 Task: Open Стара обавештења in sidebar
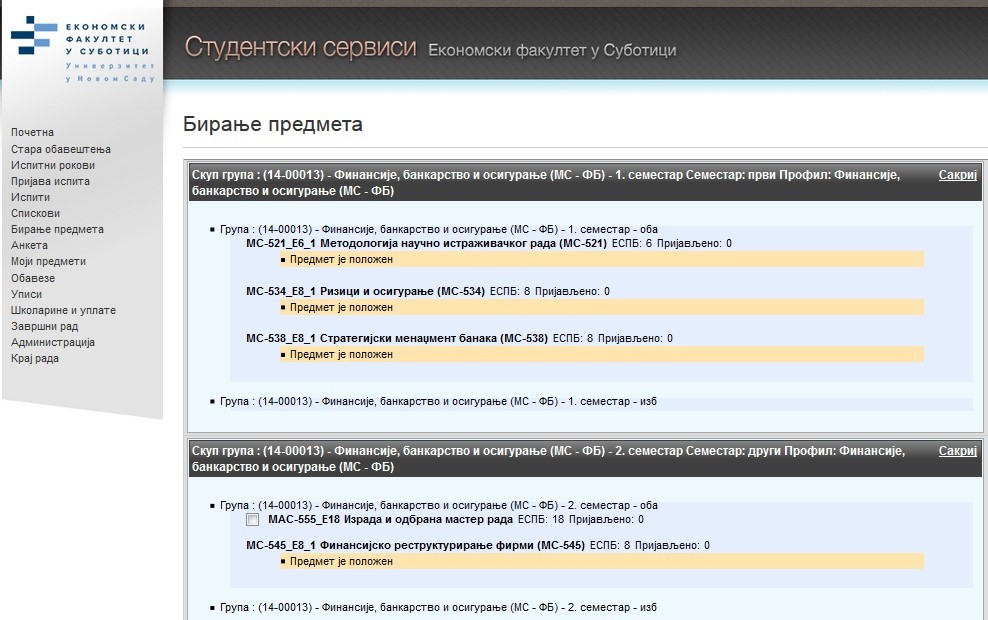(x=60, y=149)
